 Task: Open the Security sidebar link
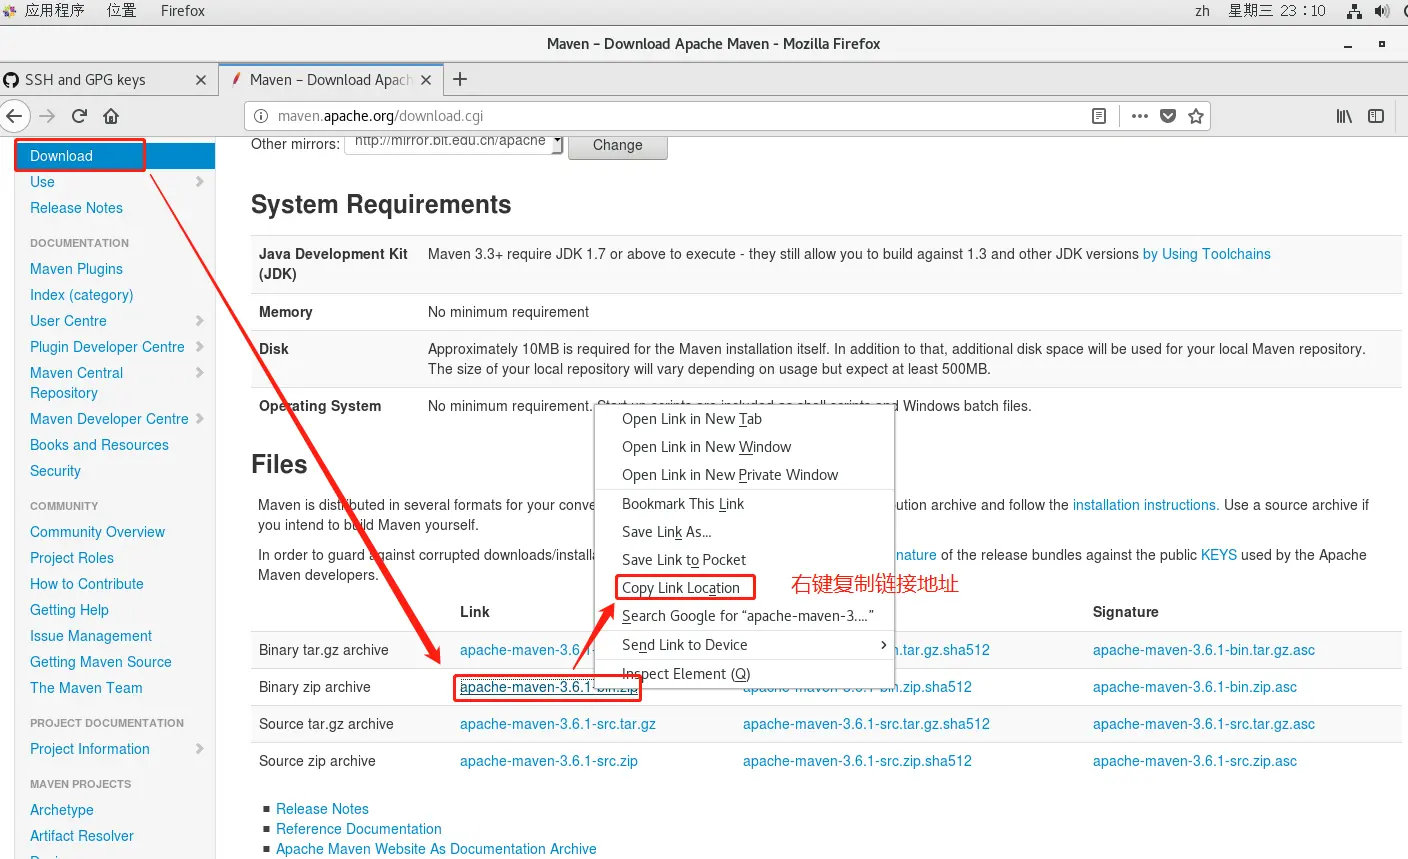tap(55, 471)
